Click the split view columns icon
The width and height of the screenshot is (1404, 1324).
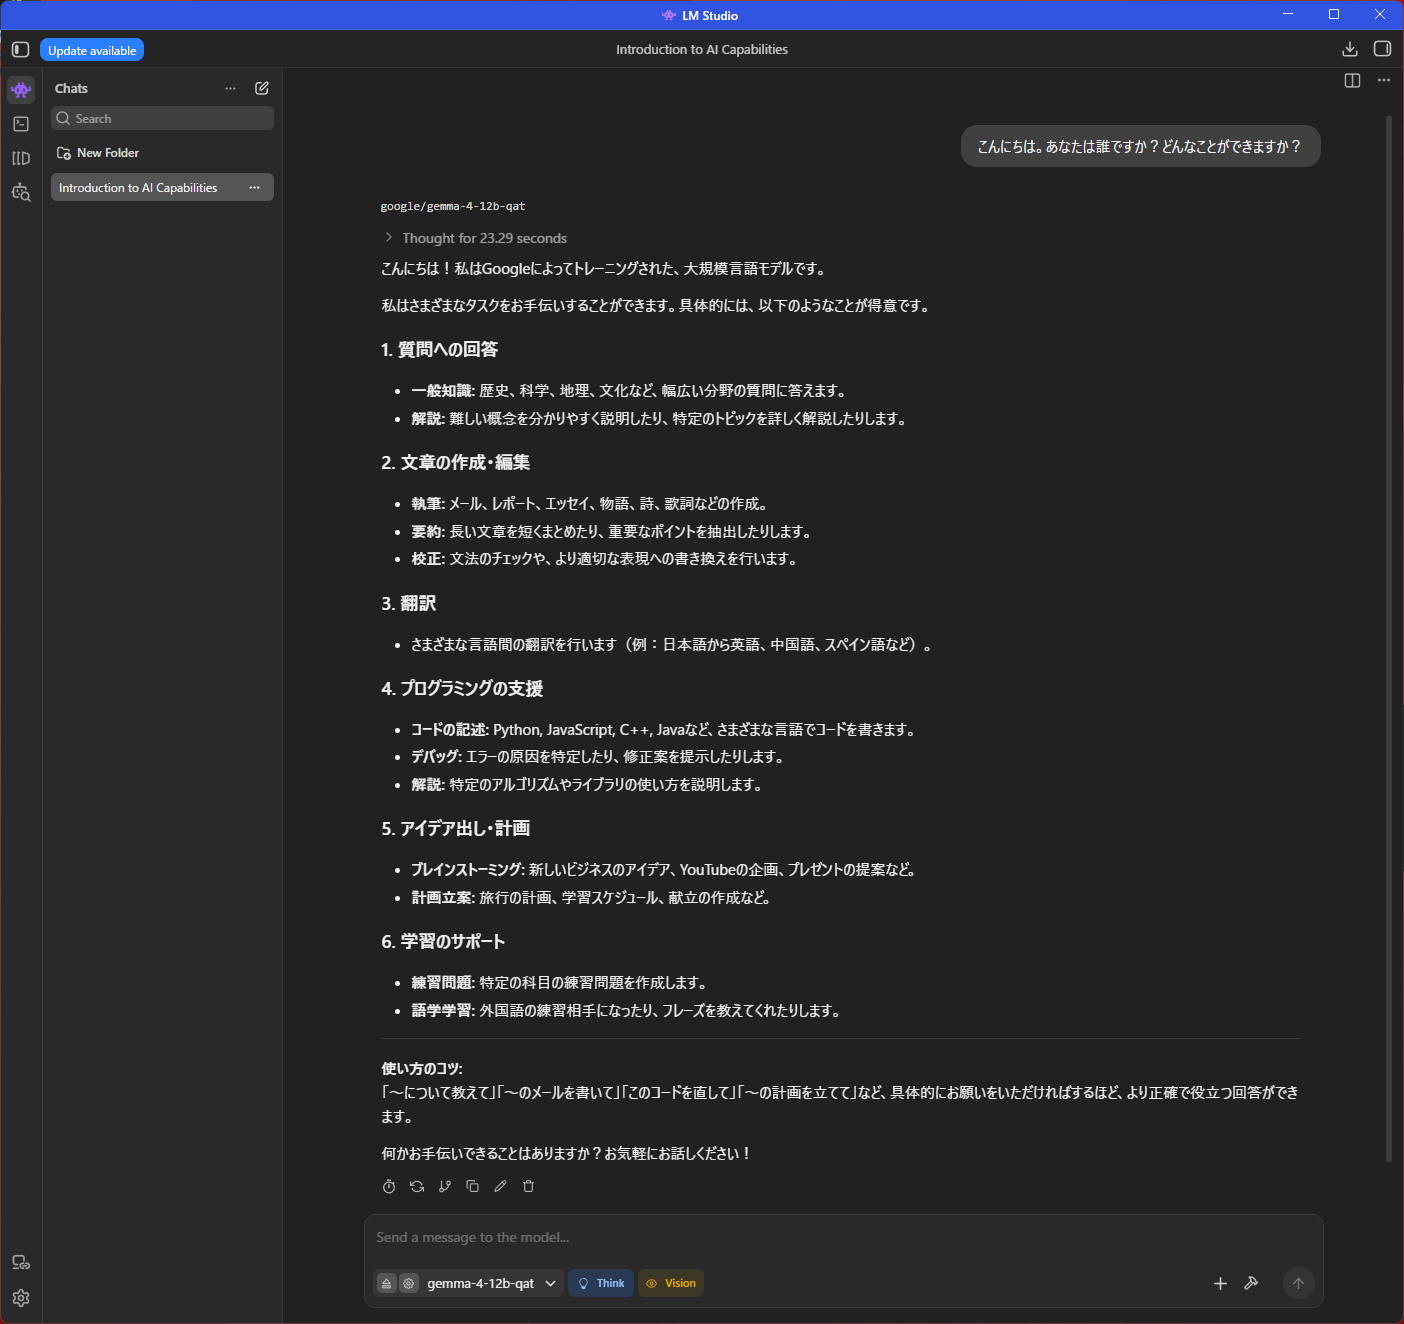(1352, 81)
